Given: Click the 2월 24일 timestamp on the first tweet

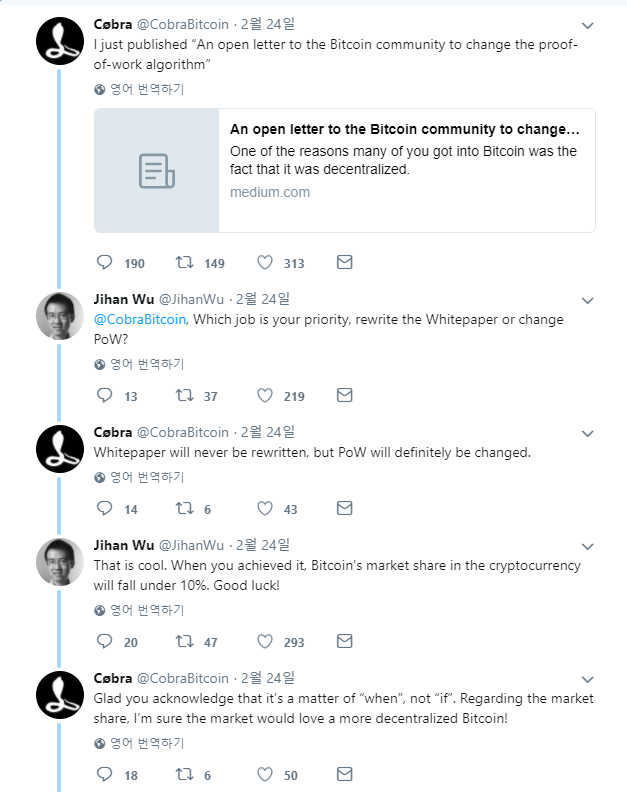Looking at the screenshot, I should pos(266,24).
